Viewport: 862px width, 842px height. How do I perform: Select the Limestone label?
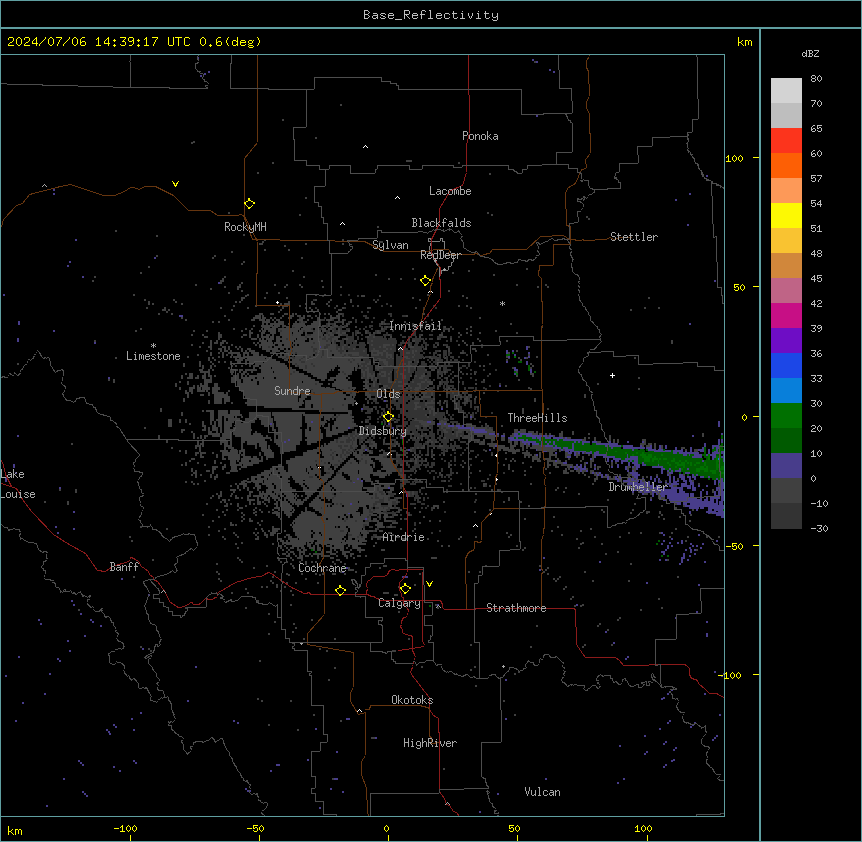tap(153, 356)
